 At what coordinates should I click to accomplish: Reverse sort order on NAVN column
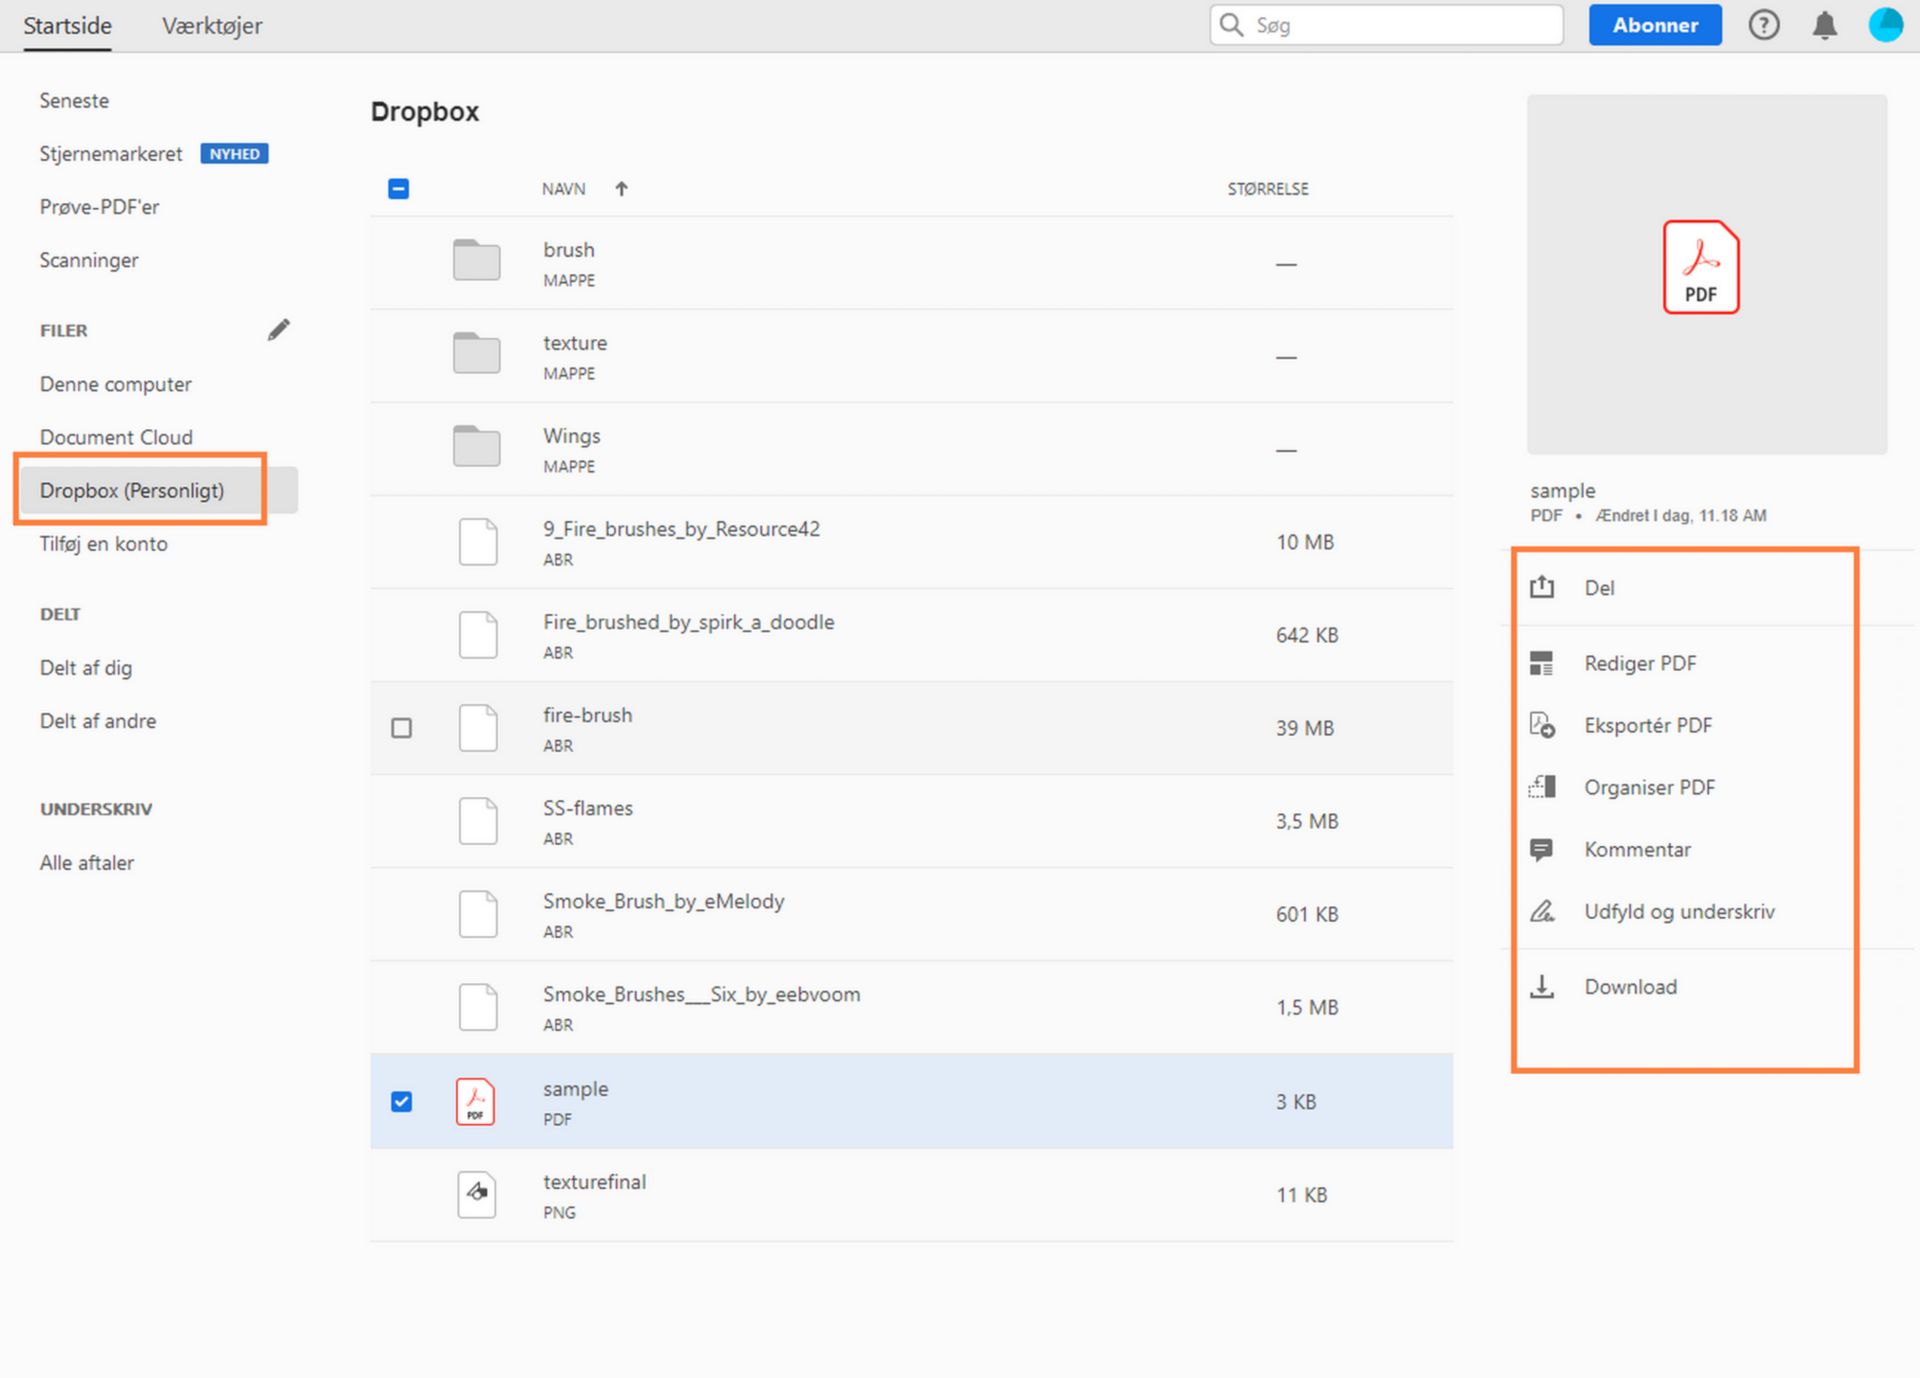[621, 188]
